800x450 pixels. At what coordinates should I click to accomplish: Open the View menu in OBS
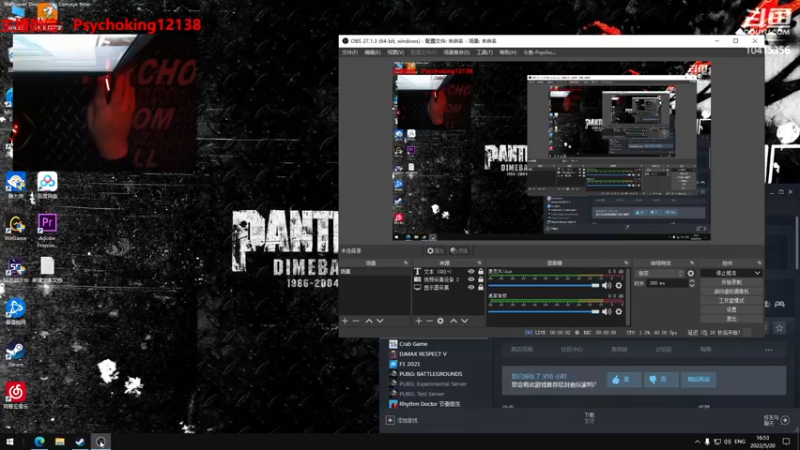(395, 53)
